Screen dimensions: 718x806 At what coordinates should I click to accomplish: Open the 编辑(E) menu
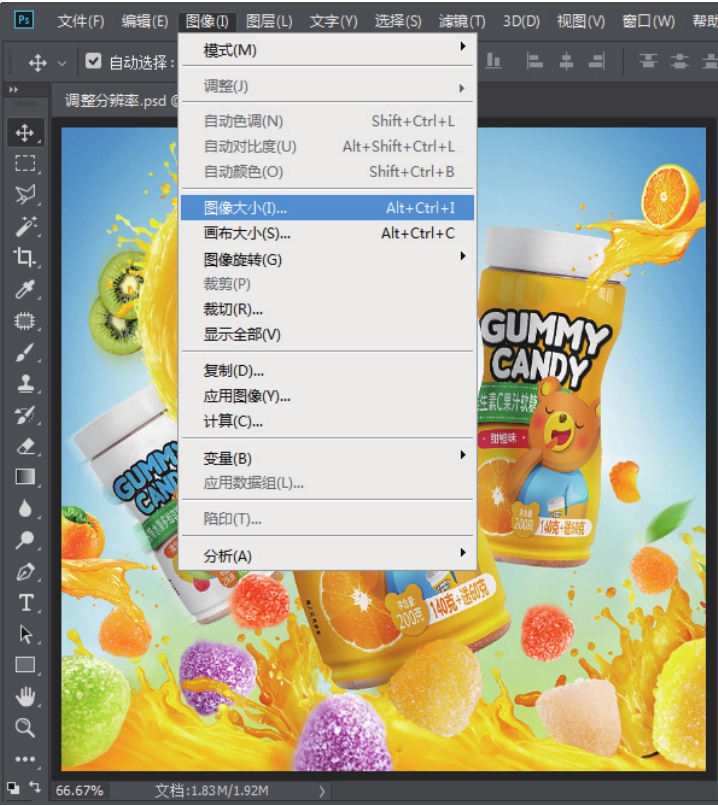pos(144,21)
